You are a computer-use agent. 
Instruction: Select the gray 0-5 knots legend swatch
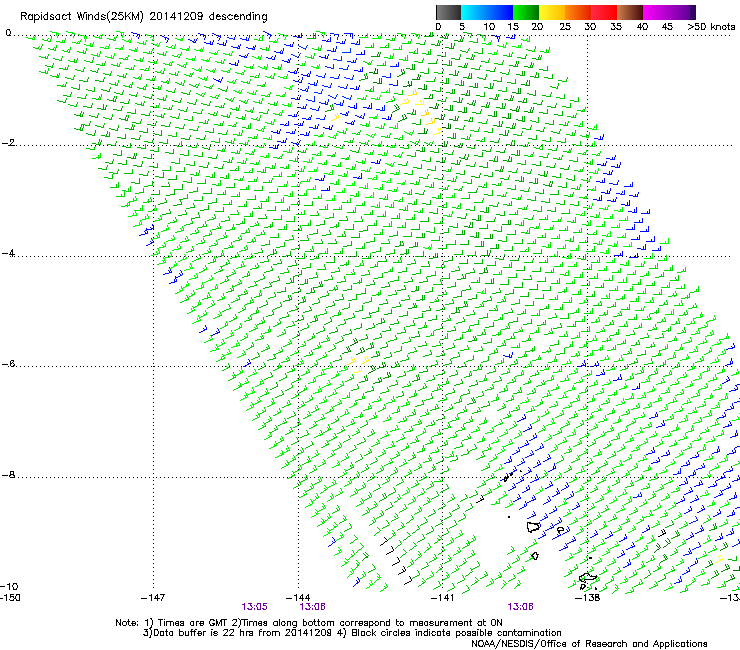(448, 12)
